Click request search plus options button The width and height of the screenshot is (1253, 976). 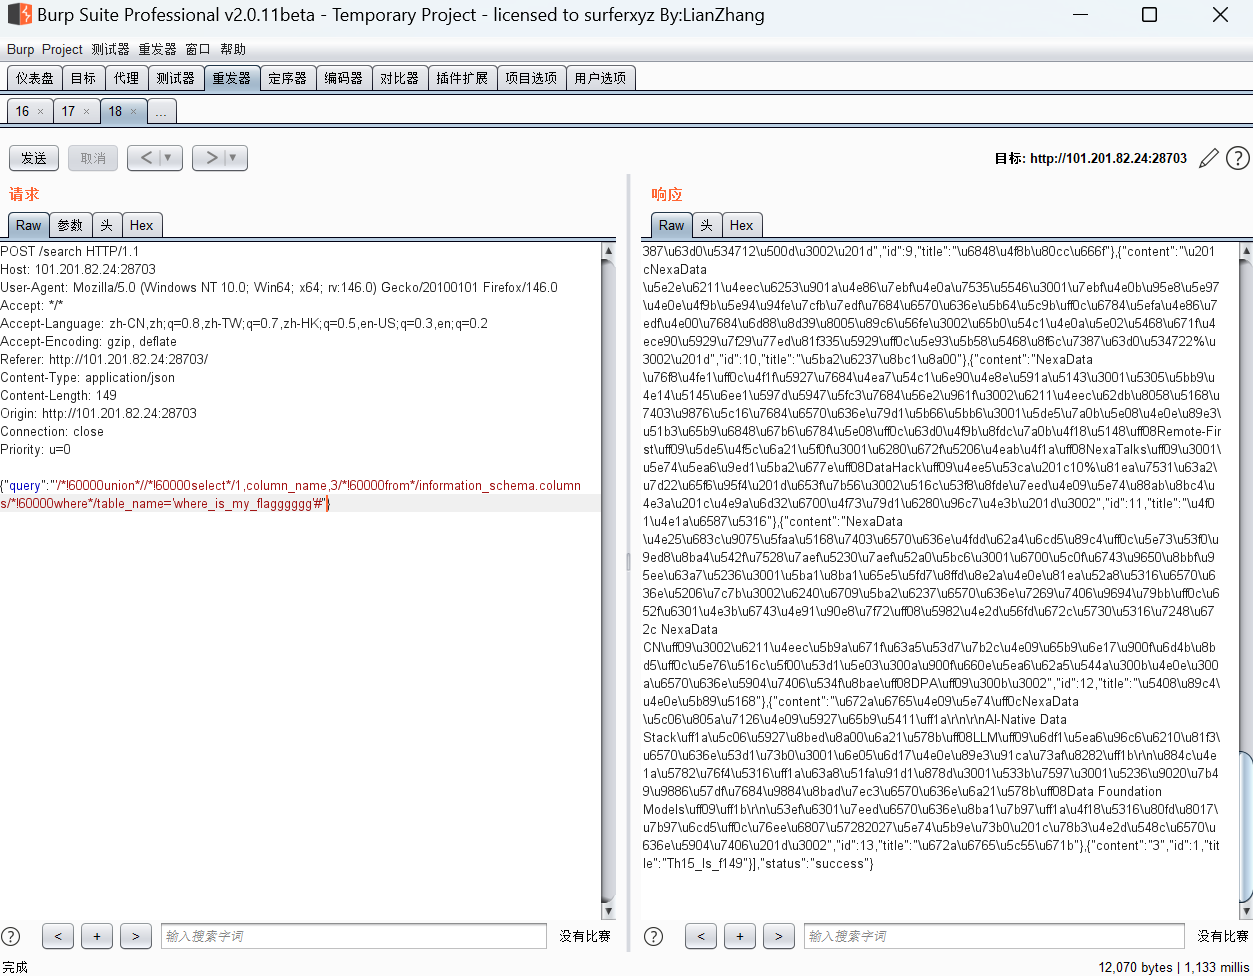[97, 936]
